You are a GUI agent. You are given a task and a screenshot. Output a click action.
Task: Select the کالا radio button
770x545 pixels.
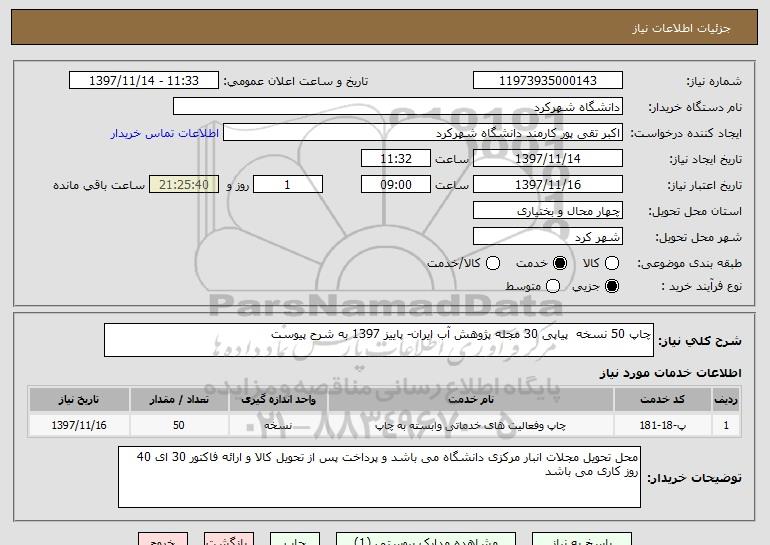[612, 263]
